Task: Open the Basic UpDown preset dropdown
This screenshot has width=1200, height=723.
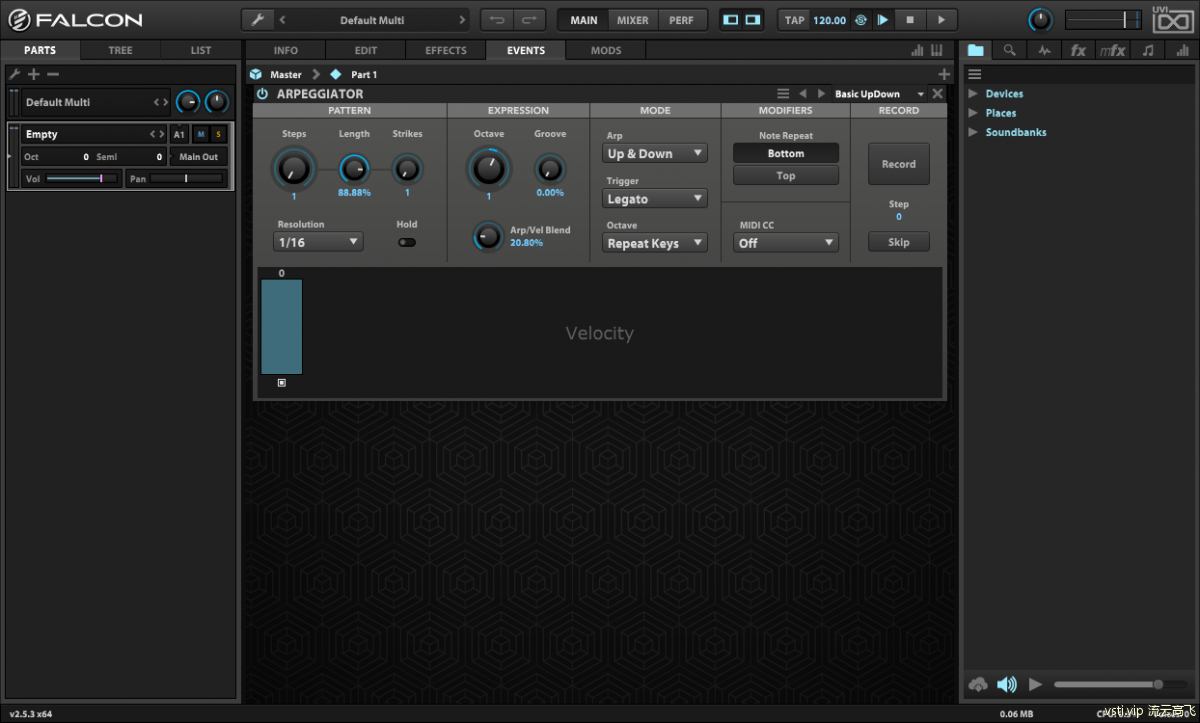Action: 879,94
